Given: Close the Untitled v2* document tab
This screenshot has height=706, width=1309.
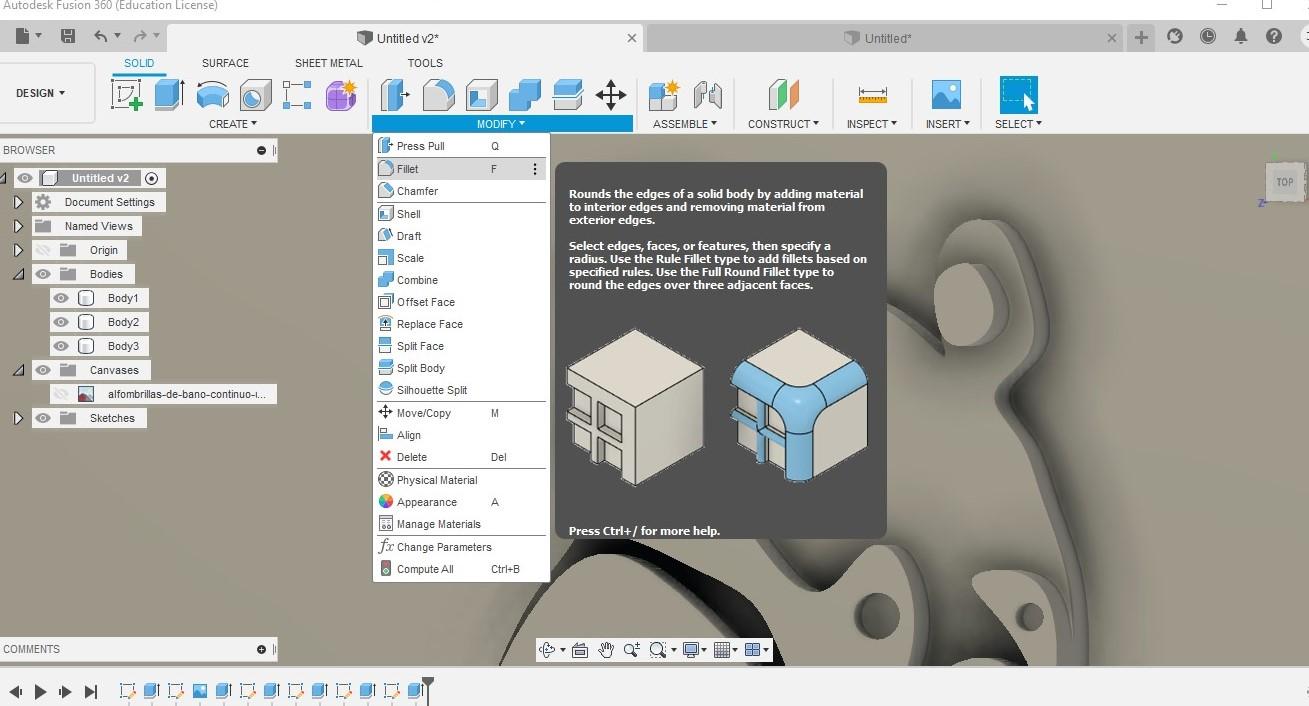Looking at the screenshot, I should [632, 38].
